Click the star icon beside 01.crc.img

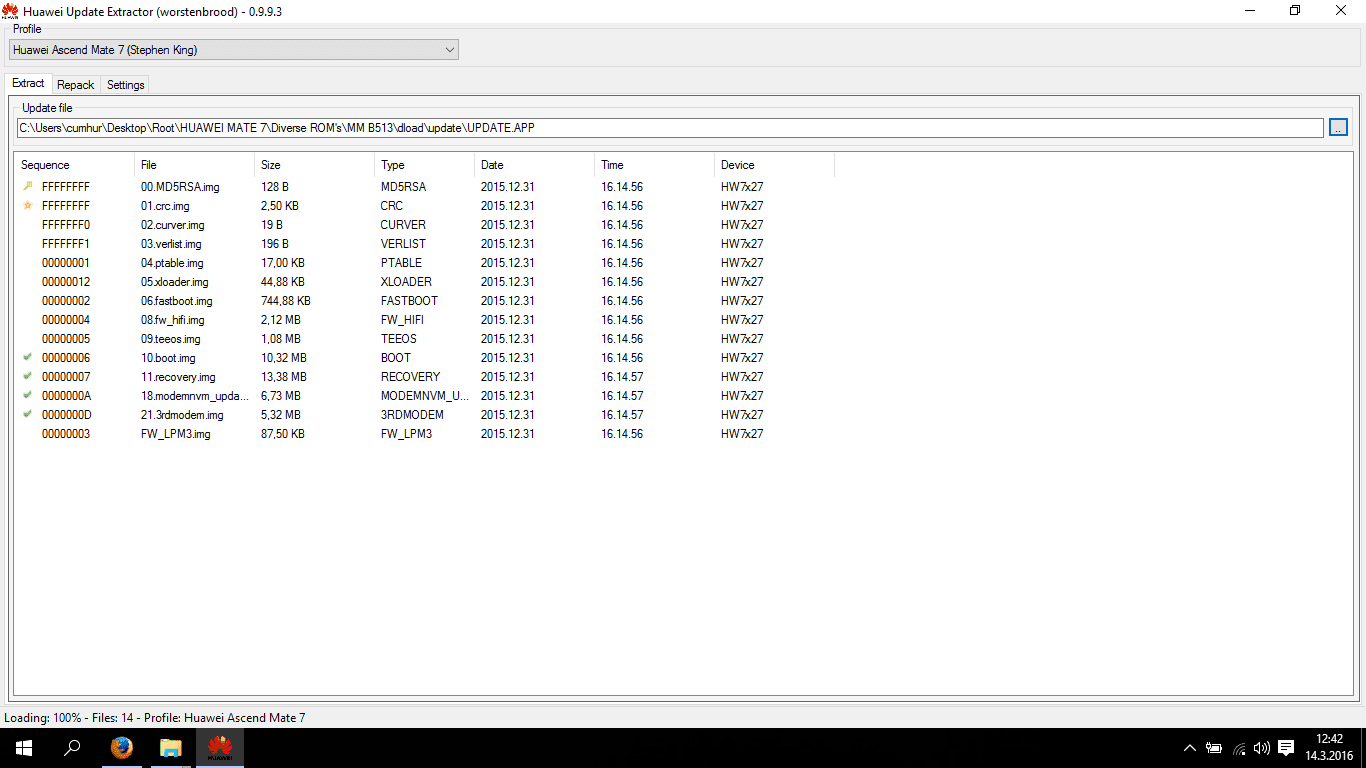(28, 205)
